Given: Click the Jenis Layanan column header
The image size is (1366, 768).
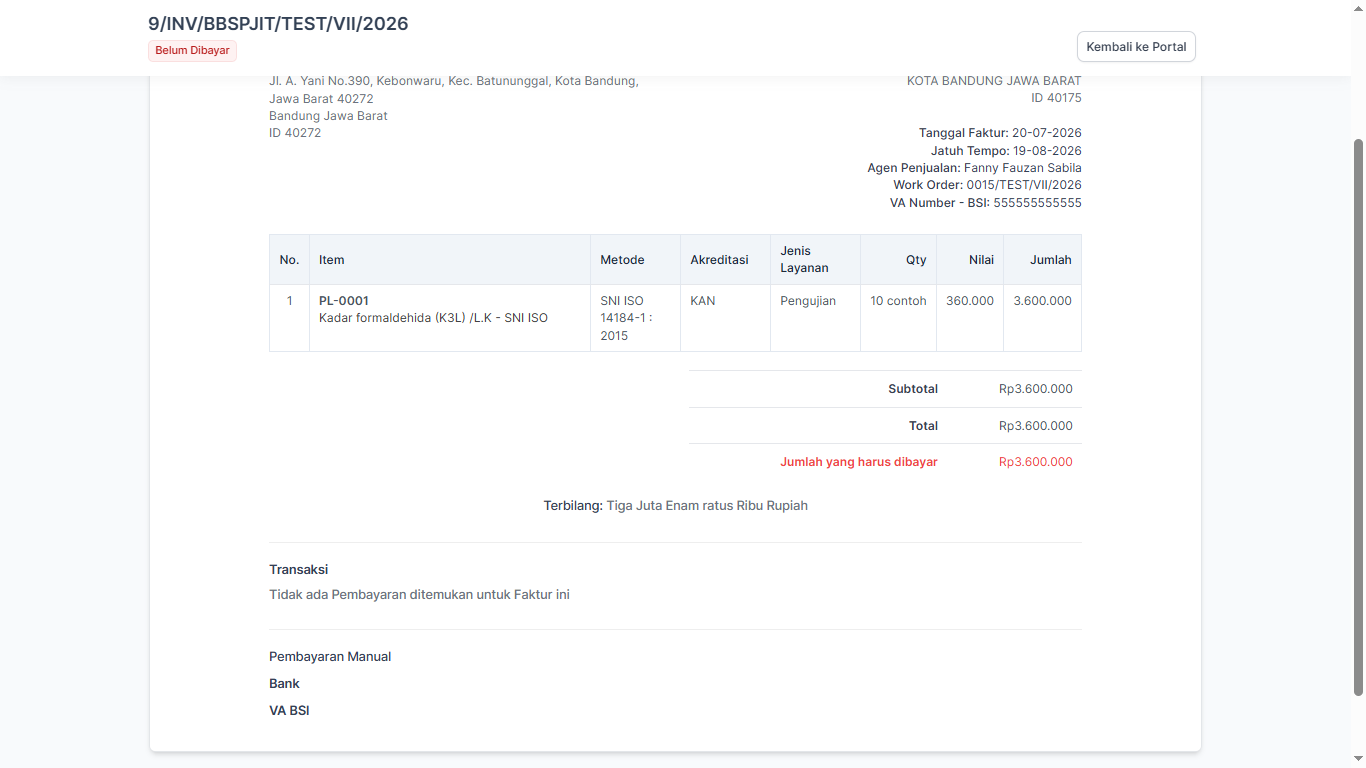Looking at the screenshot, I should (804, 259).
